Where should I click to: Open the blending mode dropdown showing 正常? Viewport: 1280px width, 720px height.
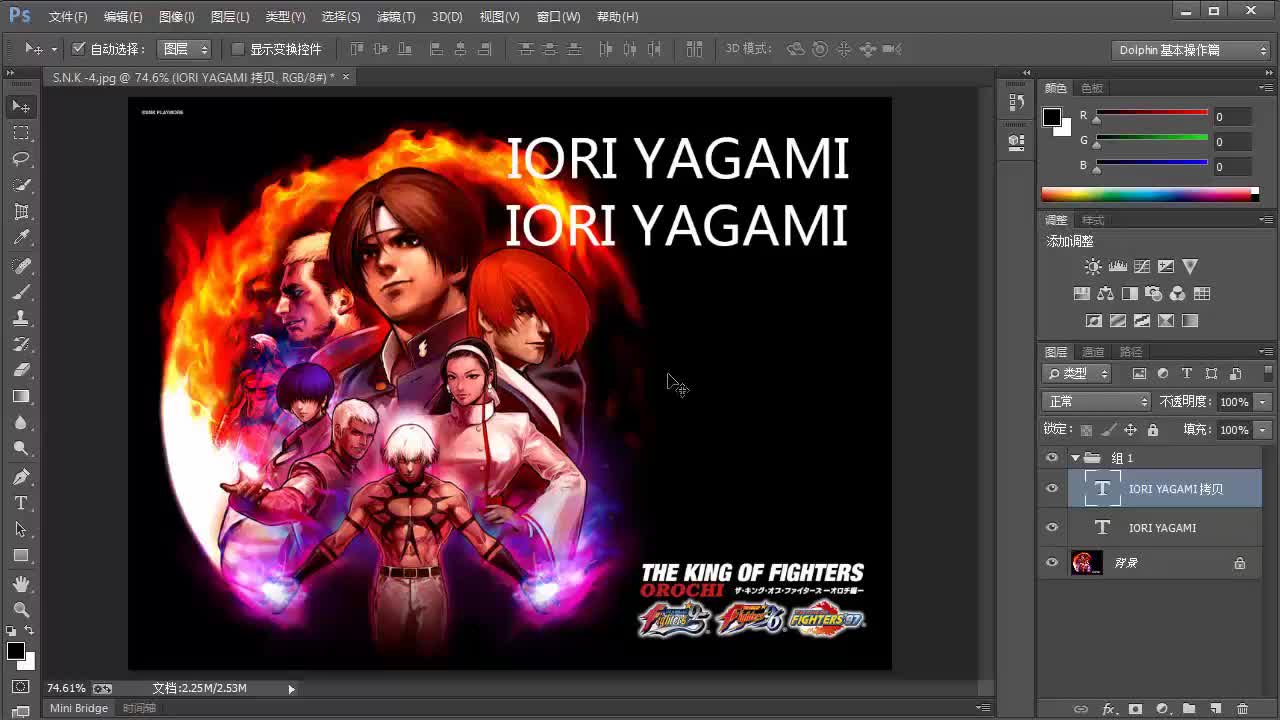(1095, 400)
